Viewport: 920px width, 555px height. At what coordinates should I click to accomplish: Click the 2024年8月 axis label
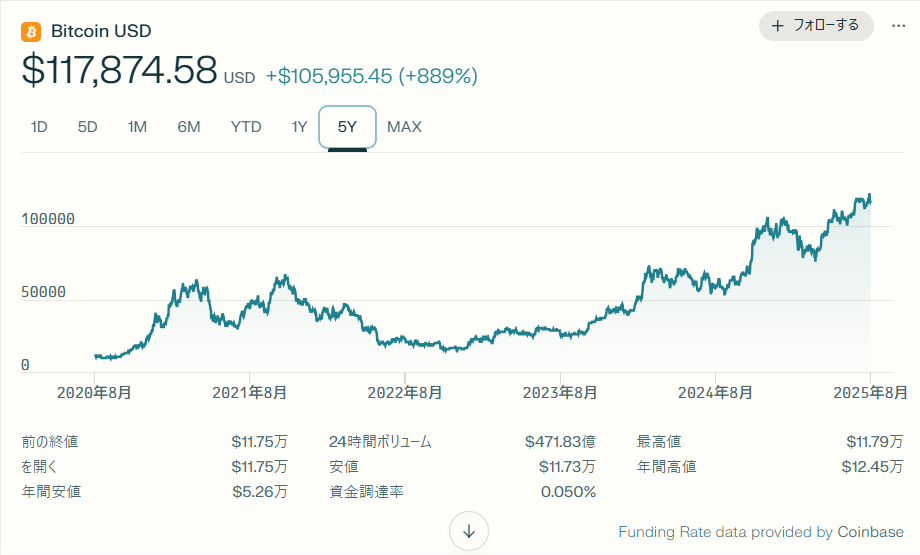pyautogui.click(x=715, y=392)
